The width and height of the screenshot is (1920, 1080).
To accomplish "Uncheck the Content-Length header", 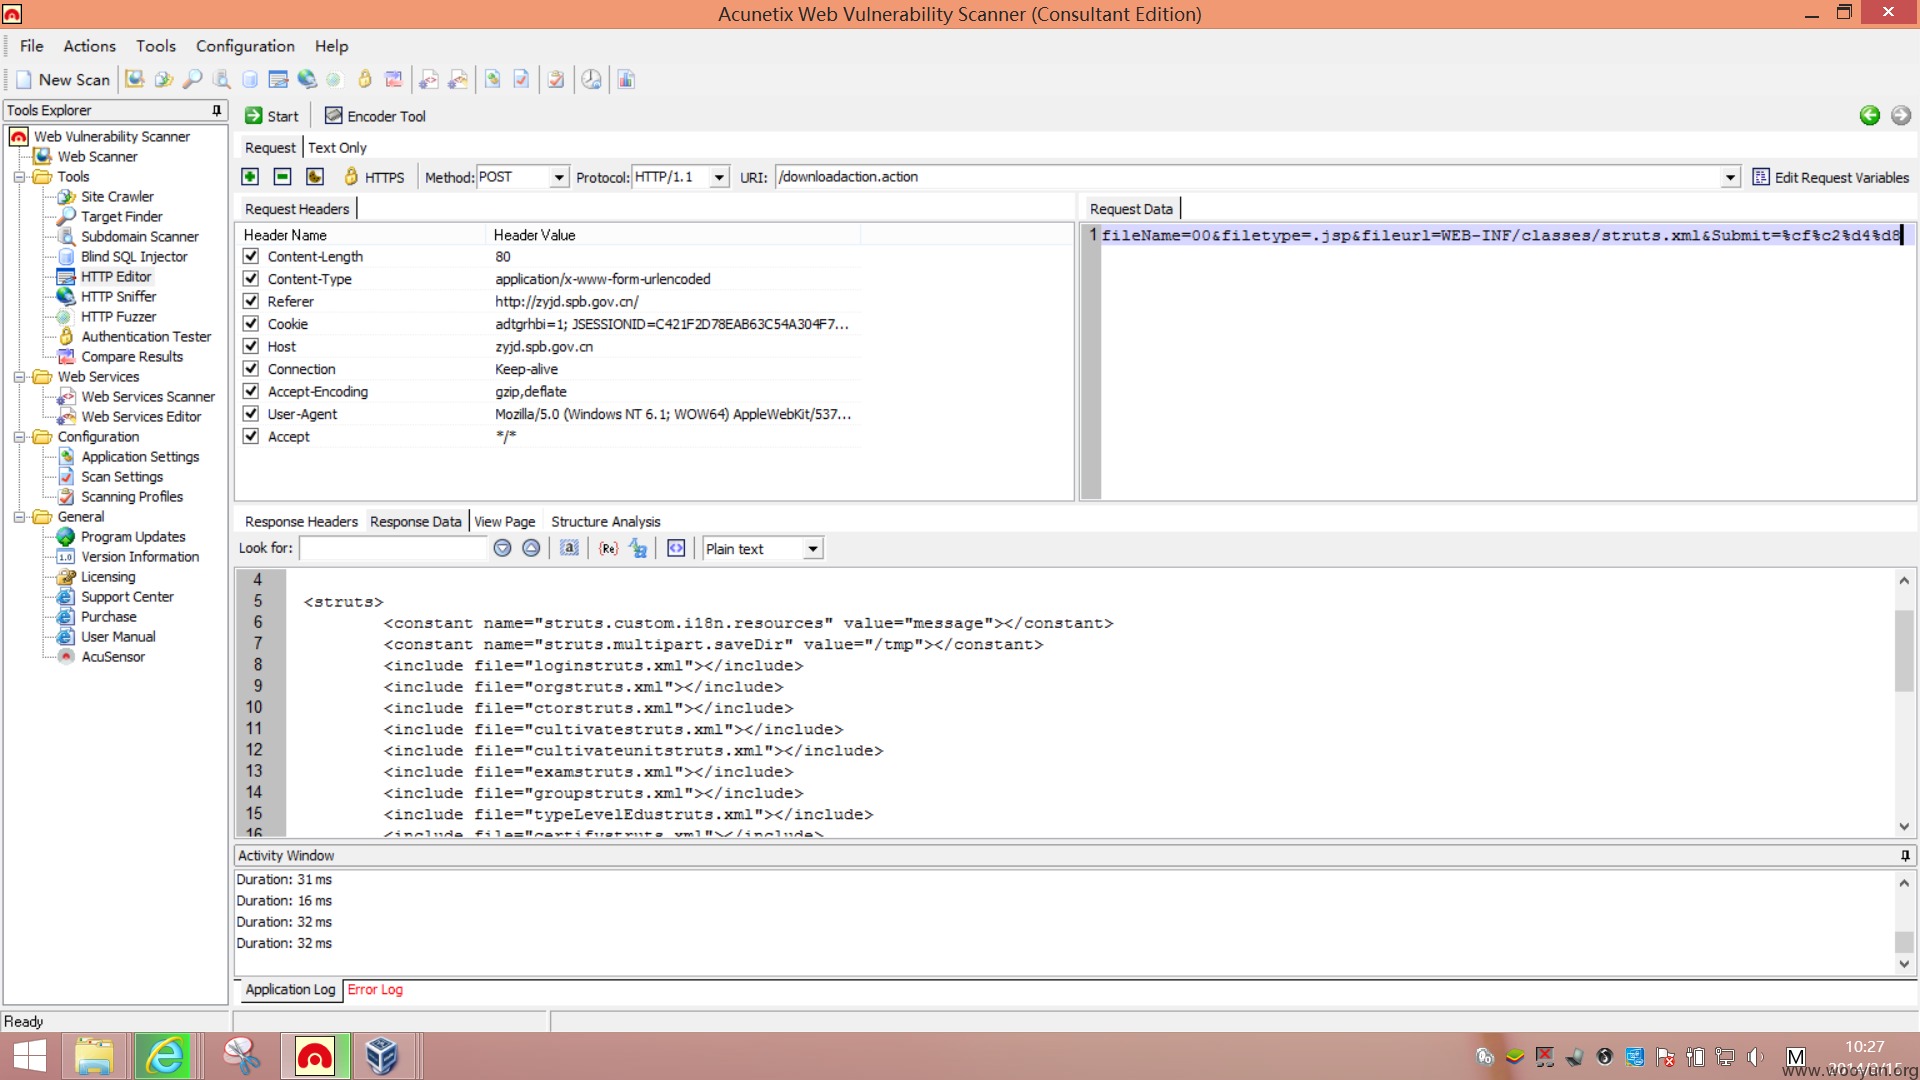I will 251,256.
